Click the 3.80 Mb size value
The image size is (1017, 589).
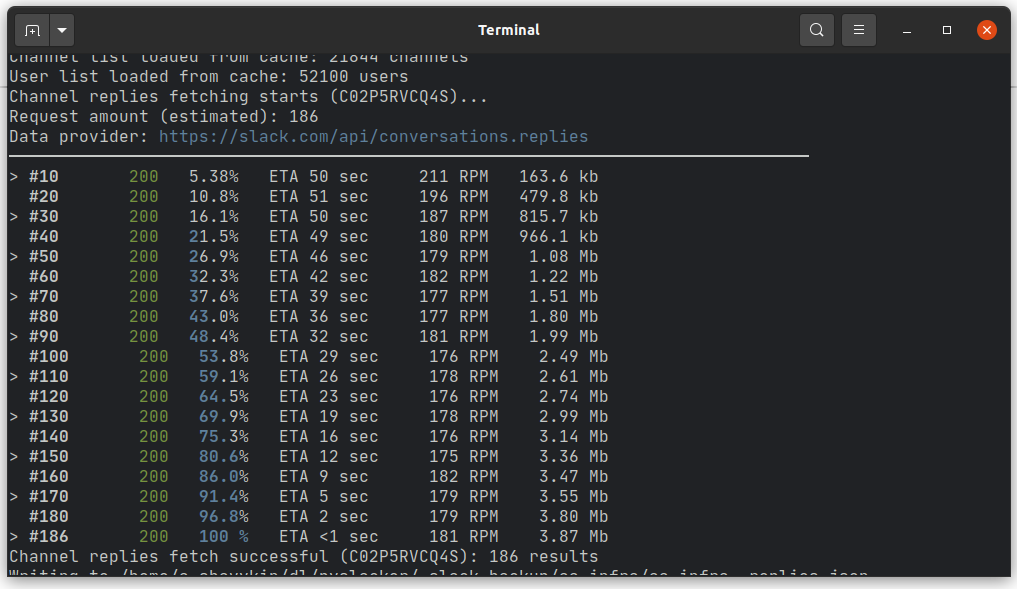click(573, 517)
